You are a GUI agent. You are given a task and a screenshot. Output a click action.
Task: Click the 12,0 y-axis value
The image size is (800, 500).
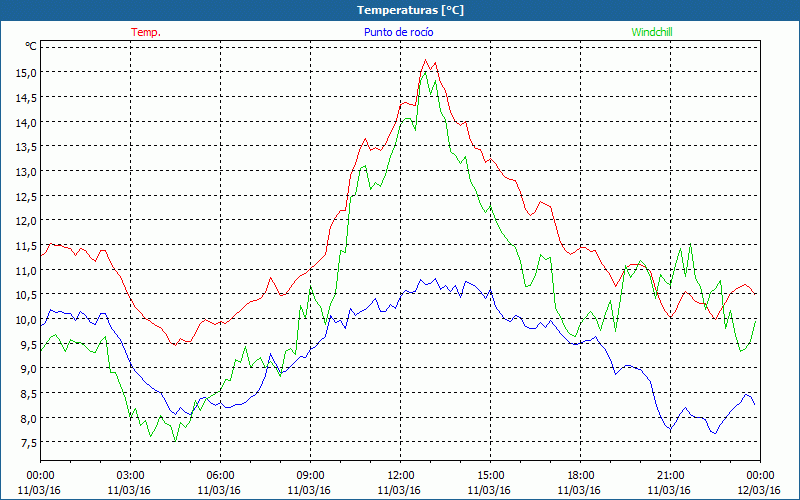pos(26,221)
